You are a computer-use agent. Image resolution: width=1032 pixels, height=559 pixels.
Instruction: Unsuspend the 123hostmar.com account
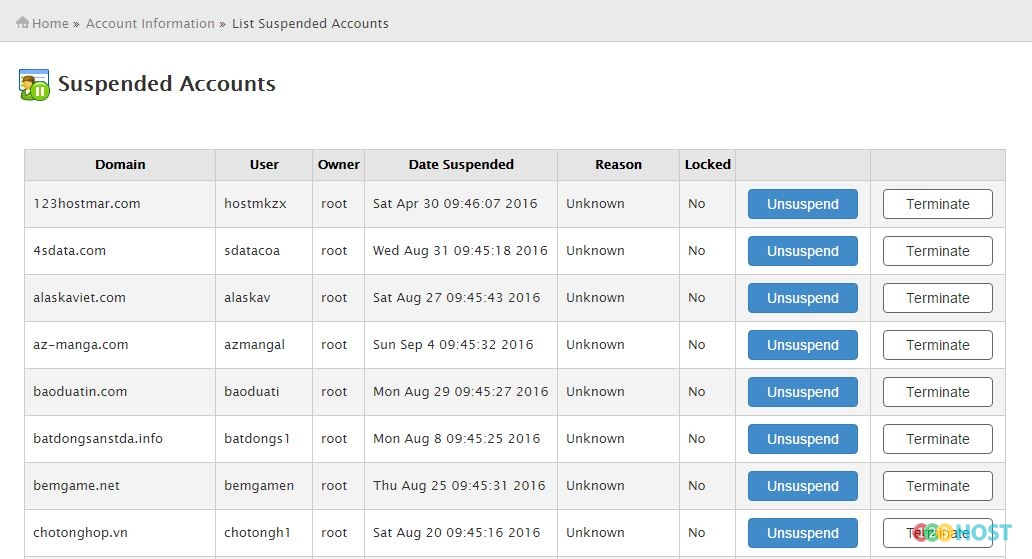pos(802,204)
